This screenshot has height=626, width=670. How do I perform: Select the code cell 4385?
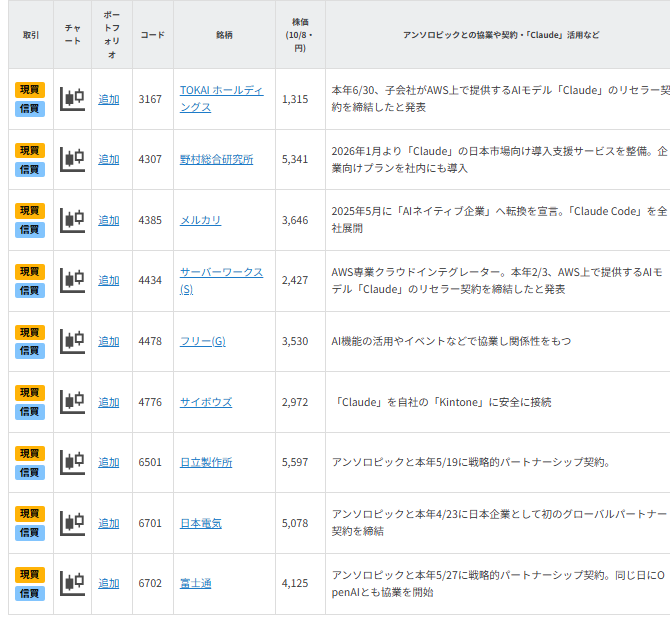tap(150, 220)
